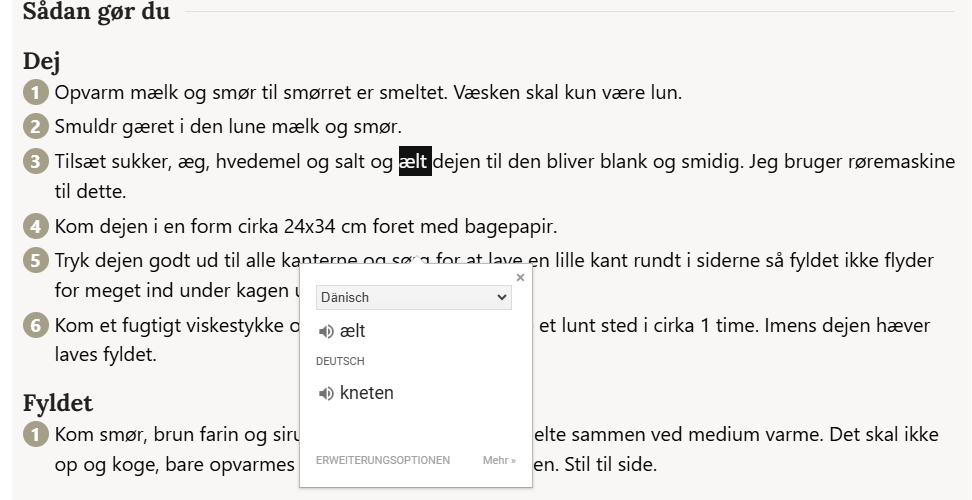This screenshot has height=500, width=972.
Task: Click the dropdown arrow next to Dänisch
Action: click(x=501, y=297)
